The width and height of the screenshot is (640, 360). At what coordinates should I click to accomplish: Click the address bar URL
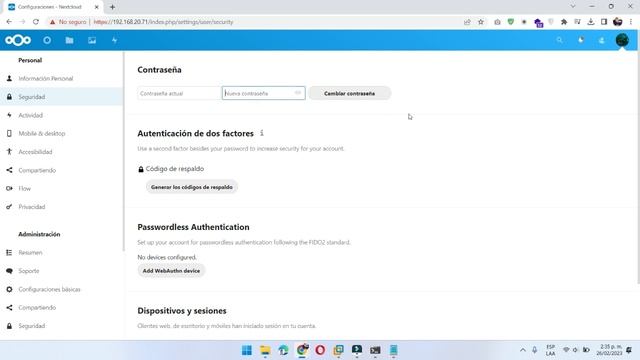[163, 22]
